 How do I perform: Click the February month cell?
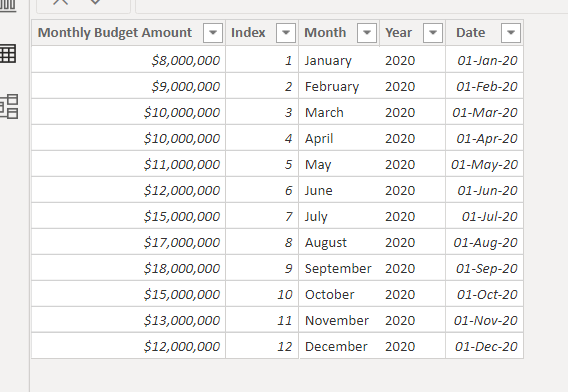coord(339,86)
